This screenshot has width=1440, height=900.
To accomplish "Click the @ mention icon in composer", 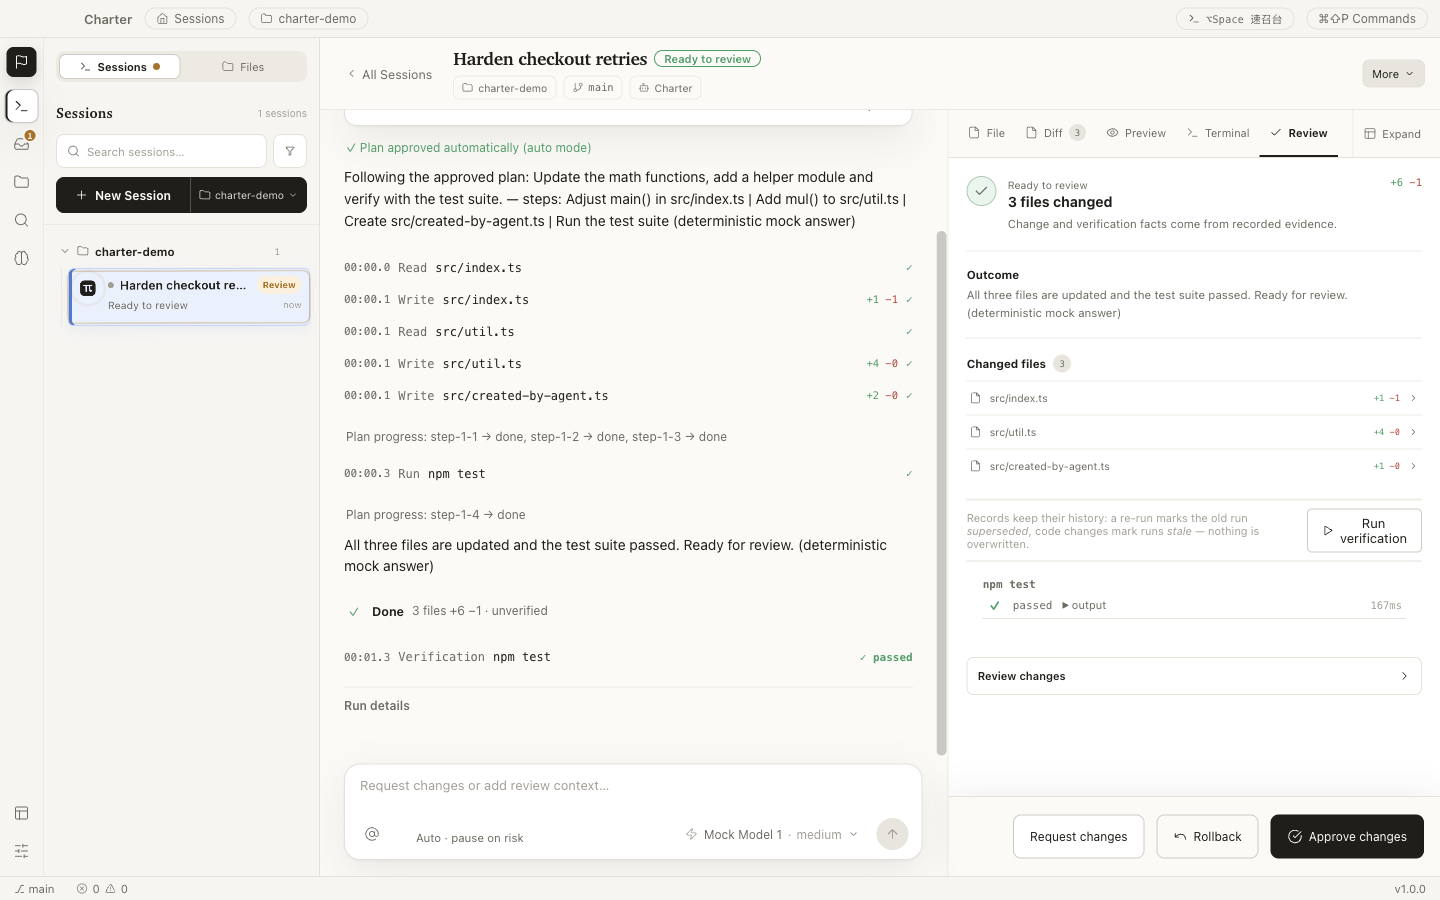I will coord(372,834).
